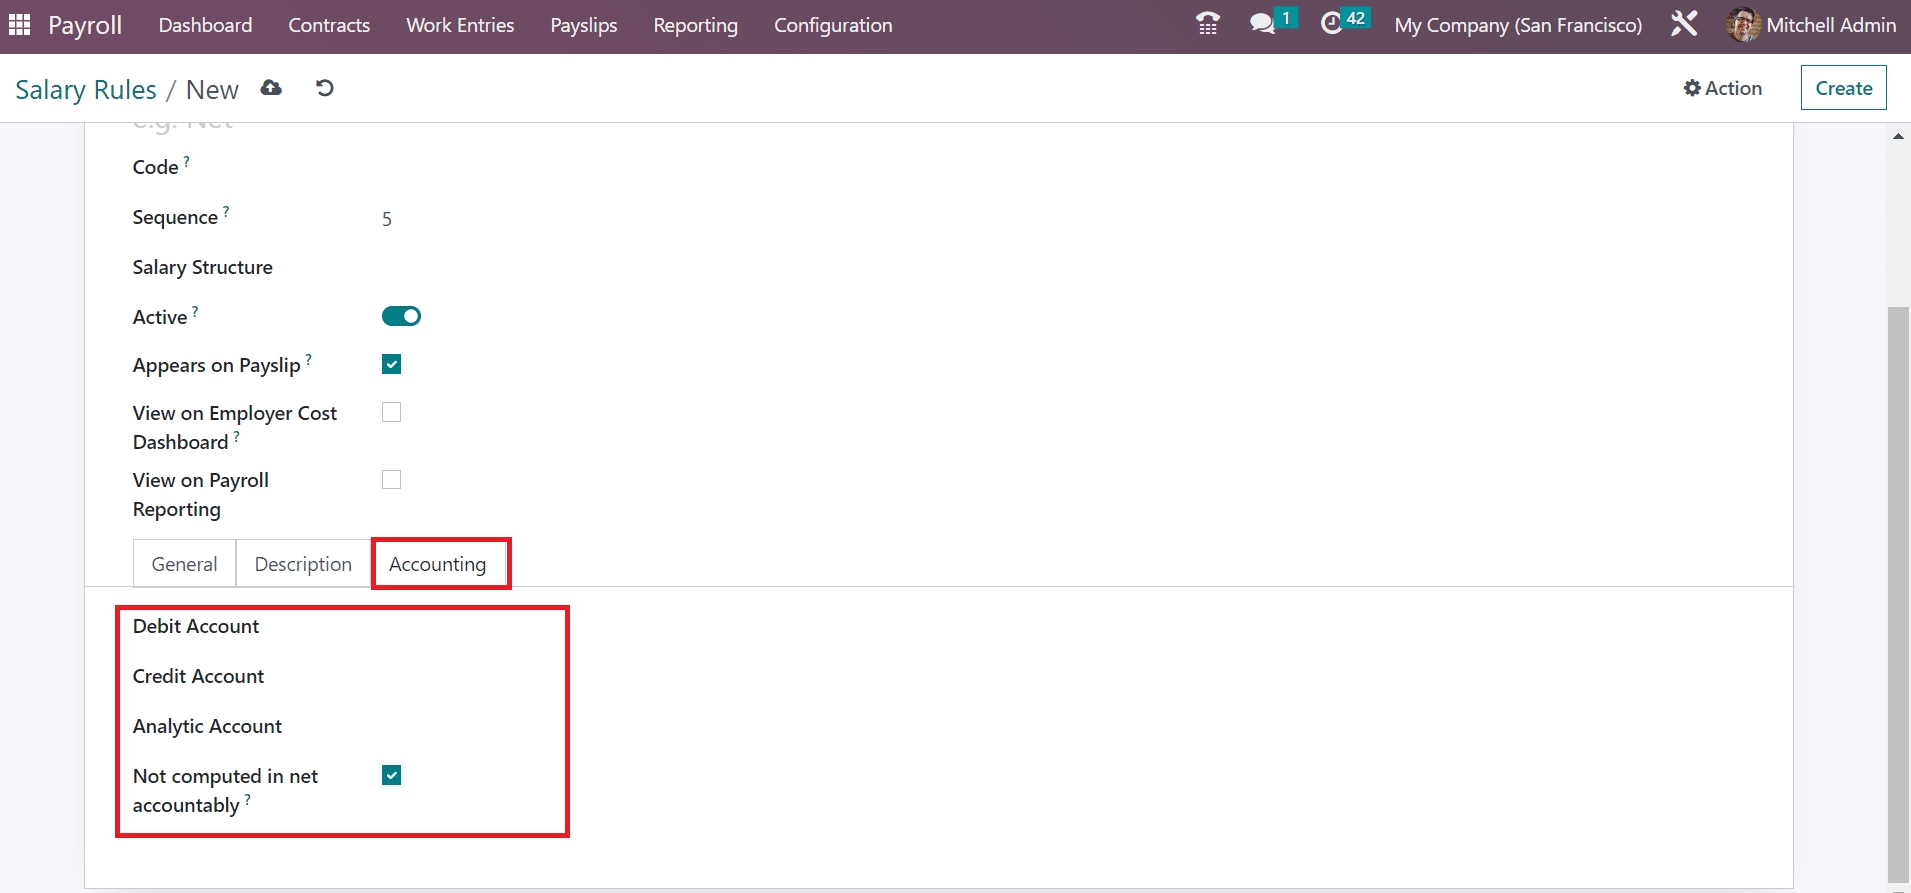Open the activities clock icon
The width and height of the screenshot is (1911, 893).
(1332, 24)
